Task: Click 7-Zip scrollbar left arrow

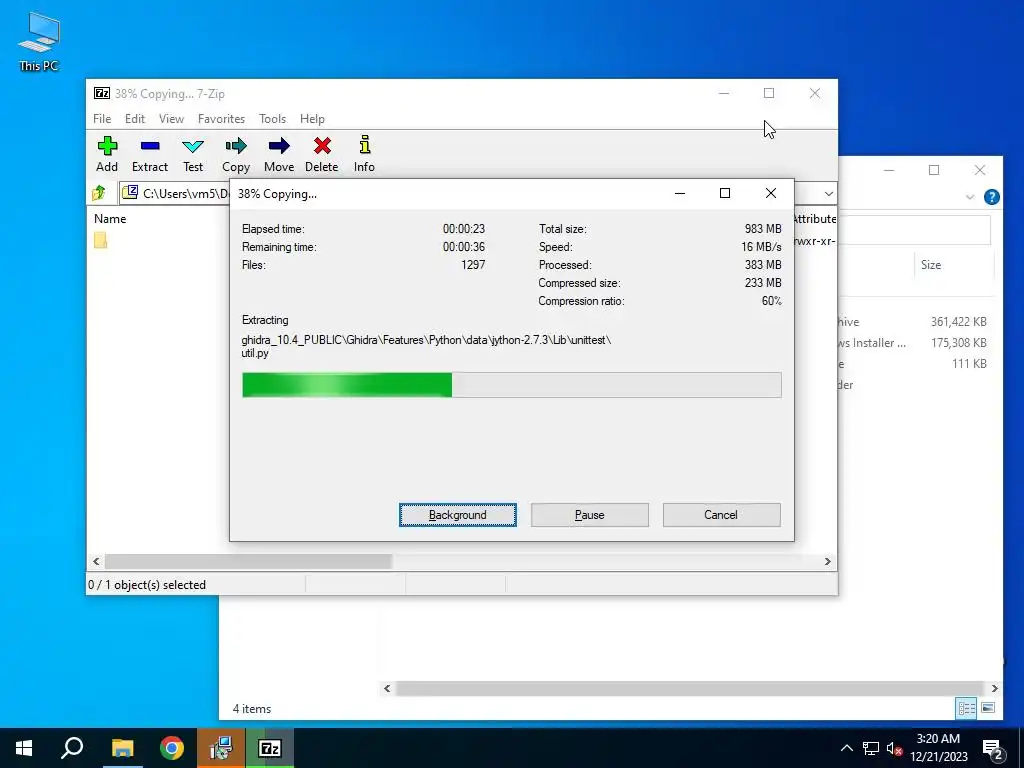Action: [96, 562]
